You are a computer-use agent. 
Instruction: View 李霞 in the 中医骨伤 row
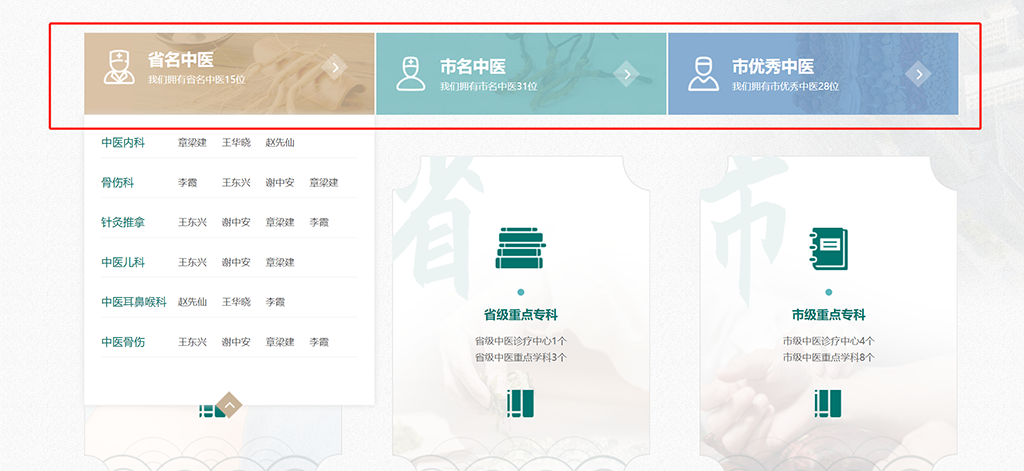click(319, 342)
